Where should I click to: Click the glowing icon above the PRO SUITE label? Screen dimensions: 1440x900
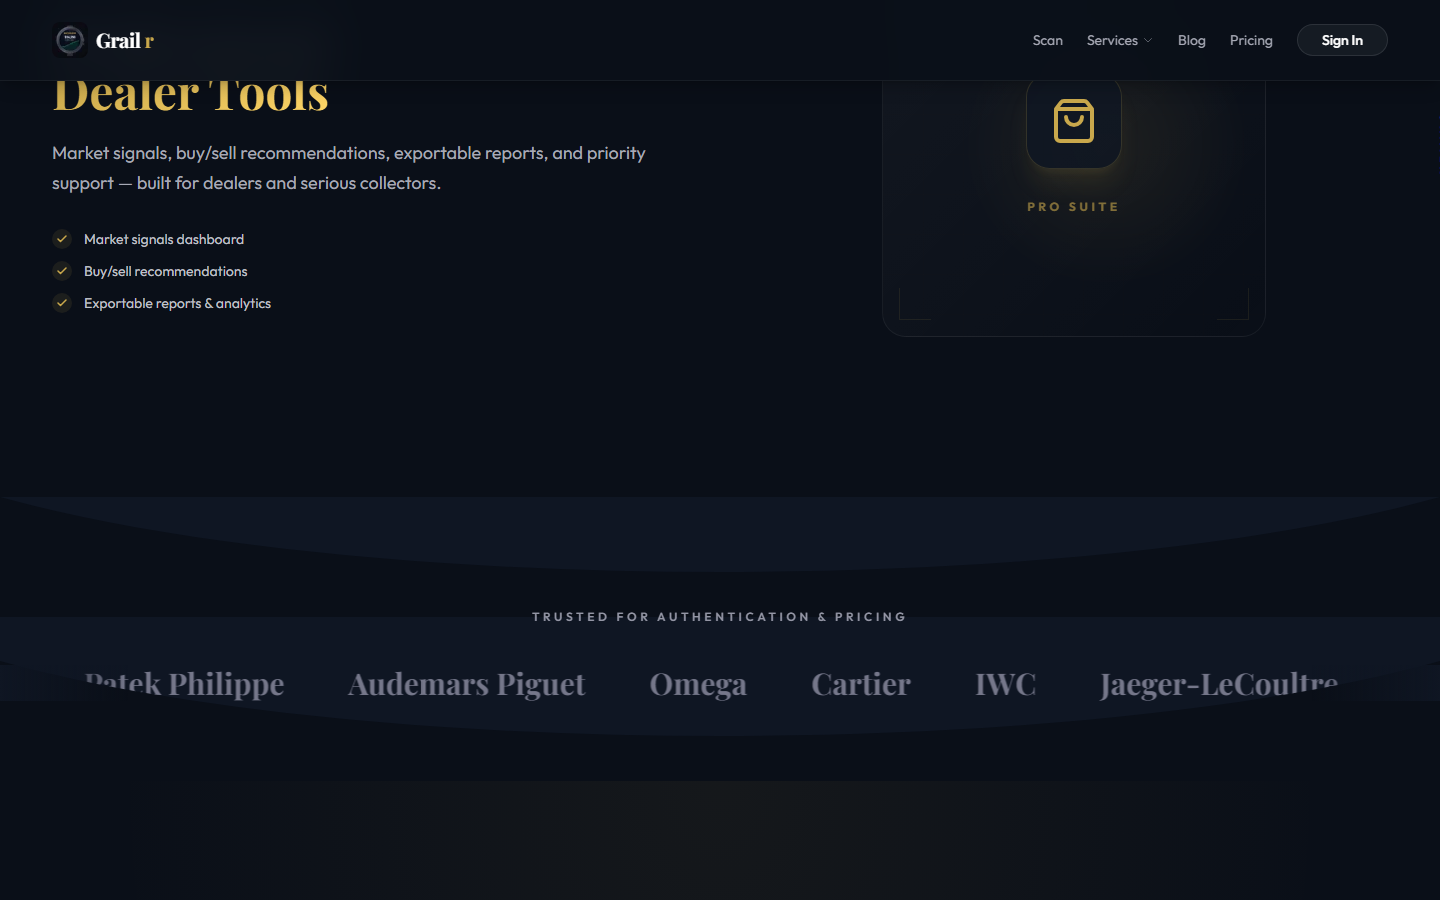click(1073, 122)
